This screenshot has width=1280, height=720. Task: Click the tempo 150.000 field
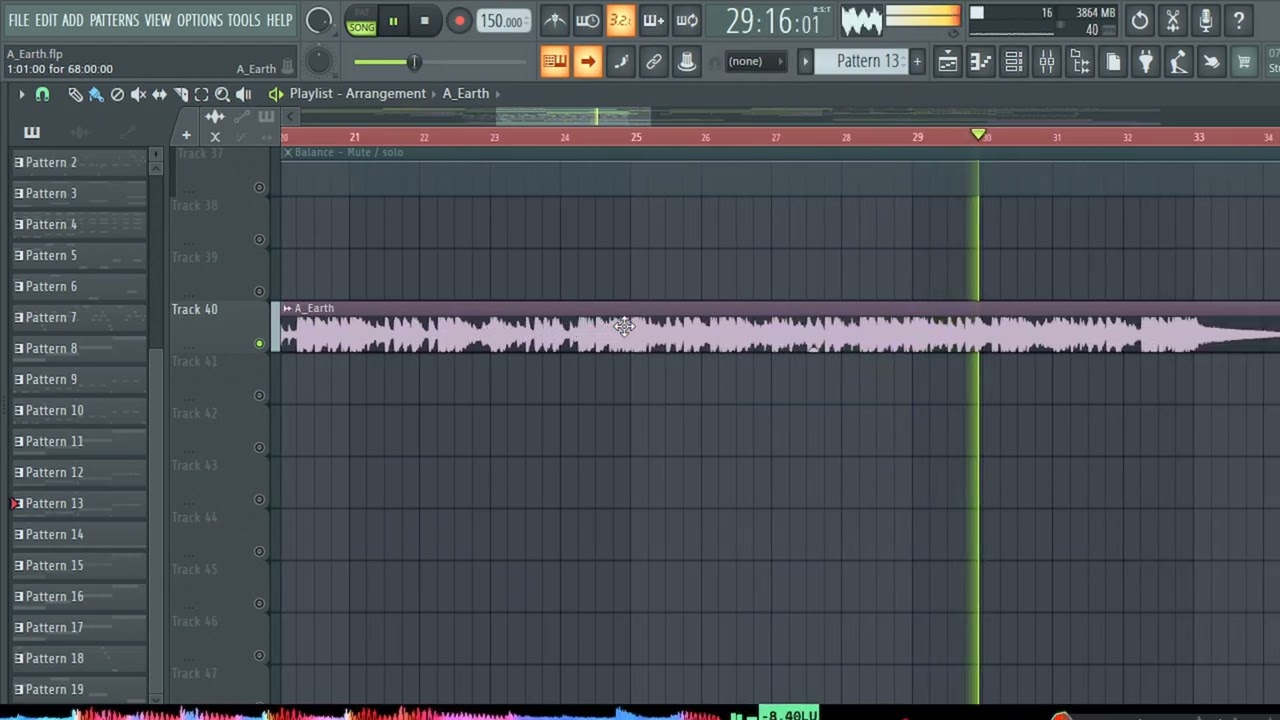tap(503, 21)
